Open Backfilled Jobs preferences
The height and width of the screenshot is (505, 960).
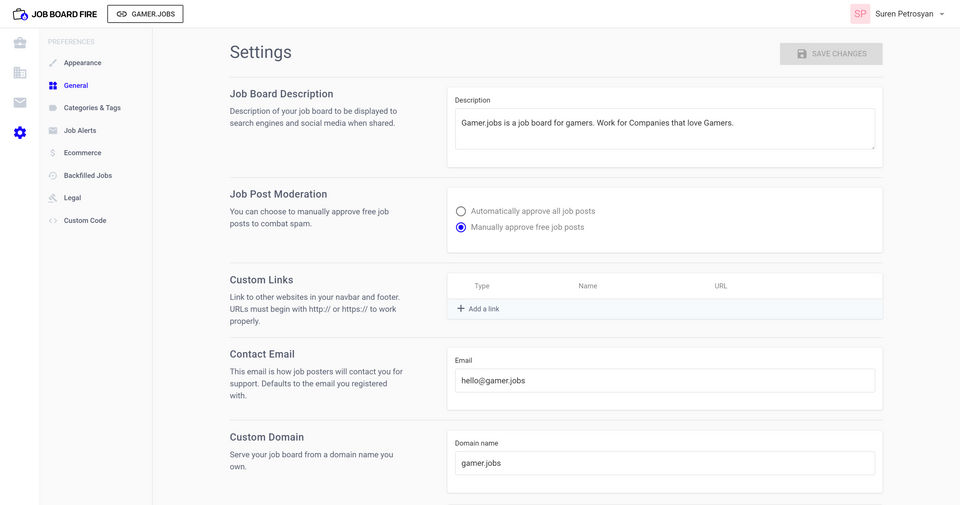pos(88,175)
